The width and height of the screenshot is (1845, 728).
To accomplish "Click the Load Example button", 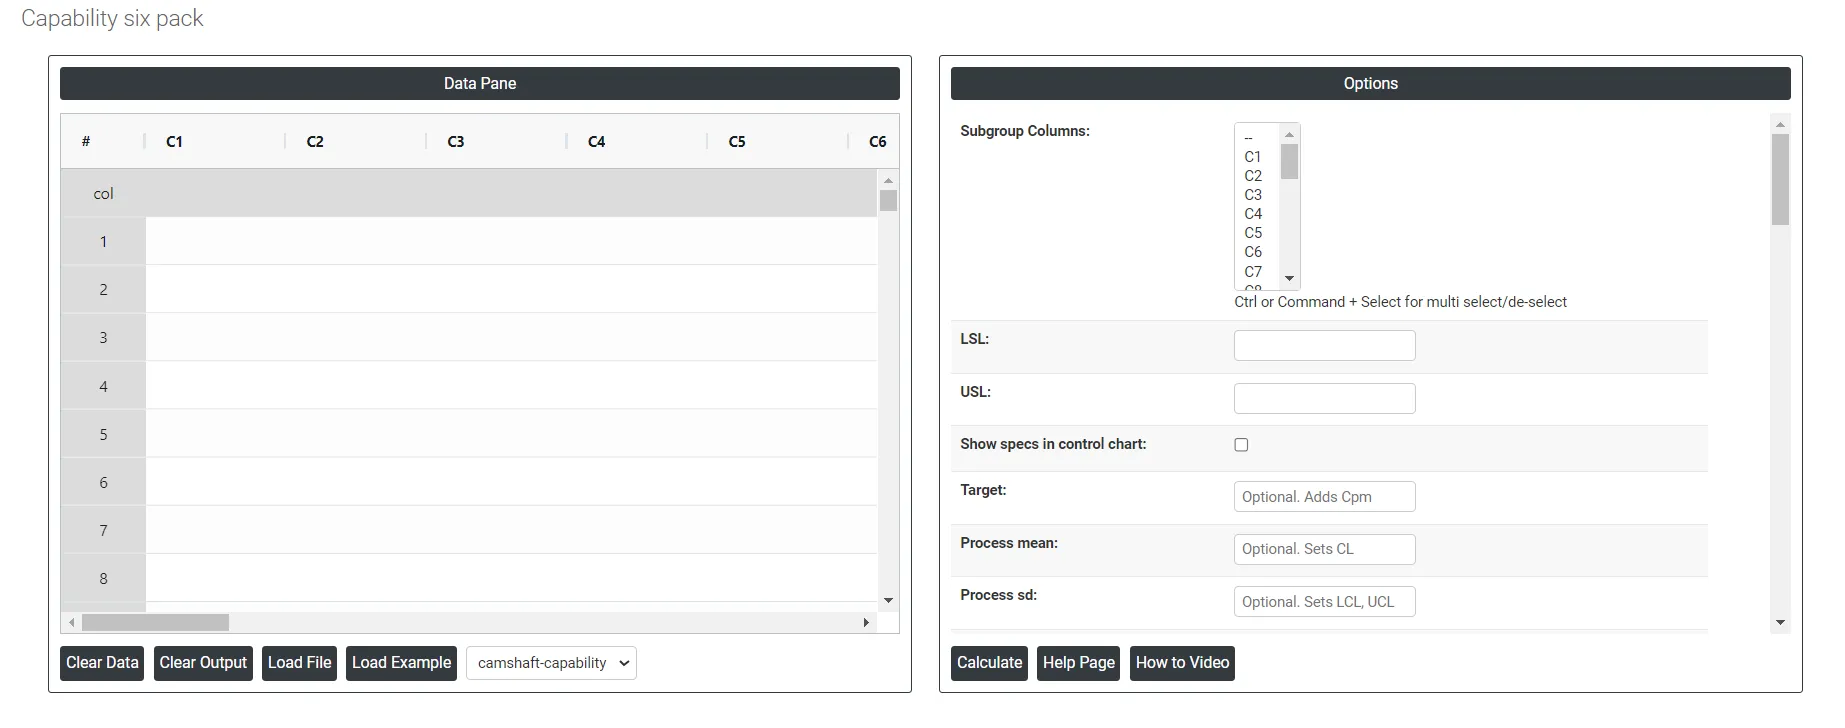I will (401, 663).
